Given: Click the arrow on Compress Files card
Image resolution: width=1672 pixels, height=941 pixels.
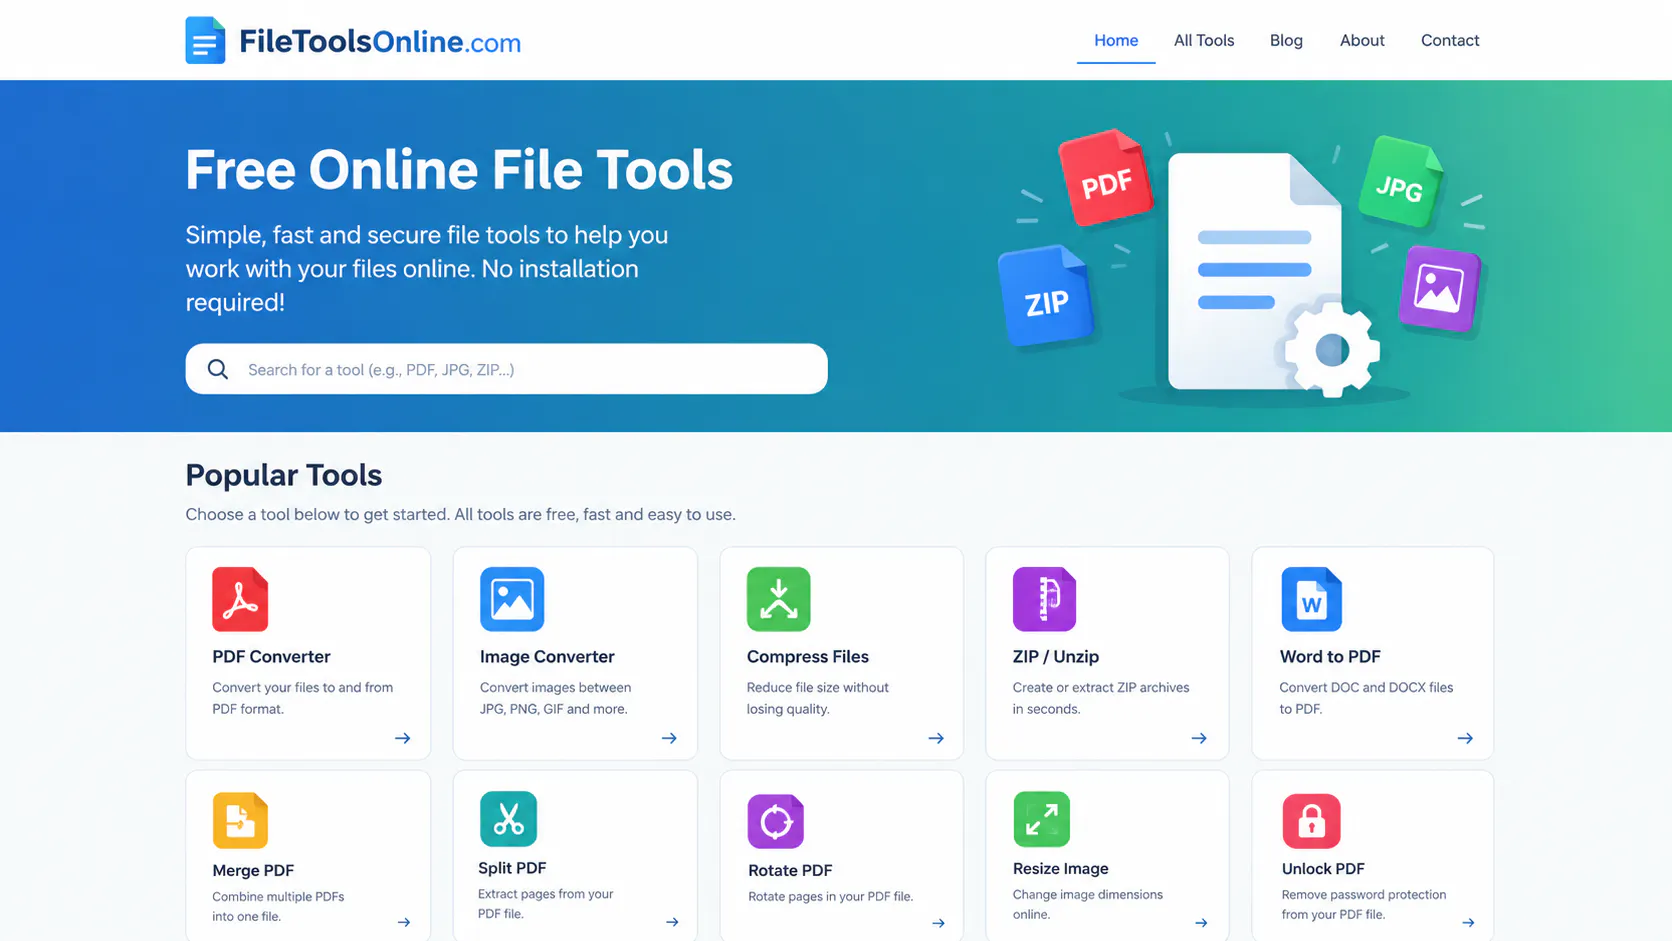Looking at the screenshot, I should point(936,738).
